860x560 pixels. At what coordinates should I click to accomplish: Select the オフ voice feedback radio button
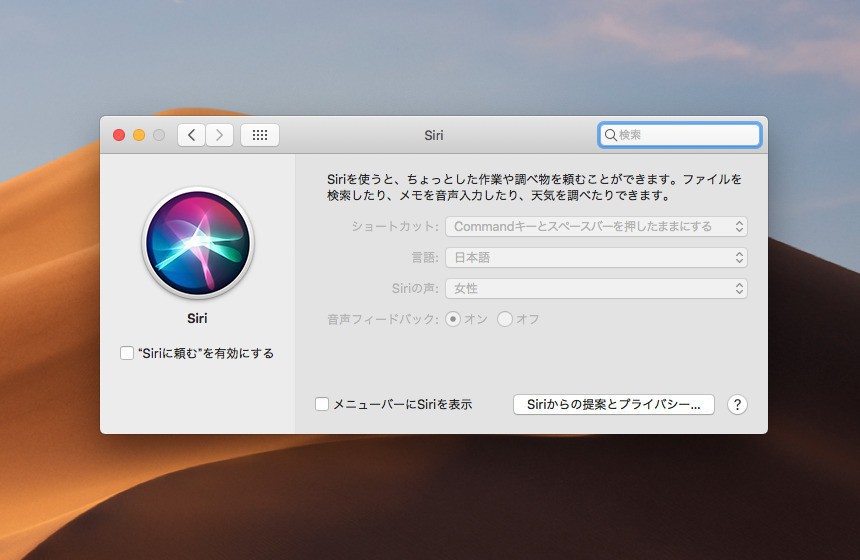(505, 319)
